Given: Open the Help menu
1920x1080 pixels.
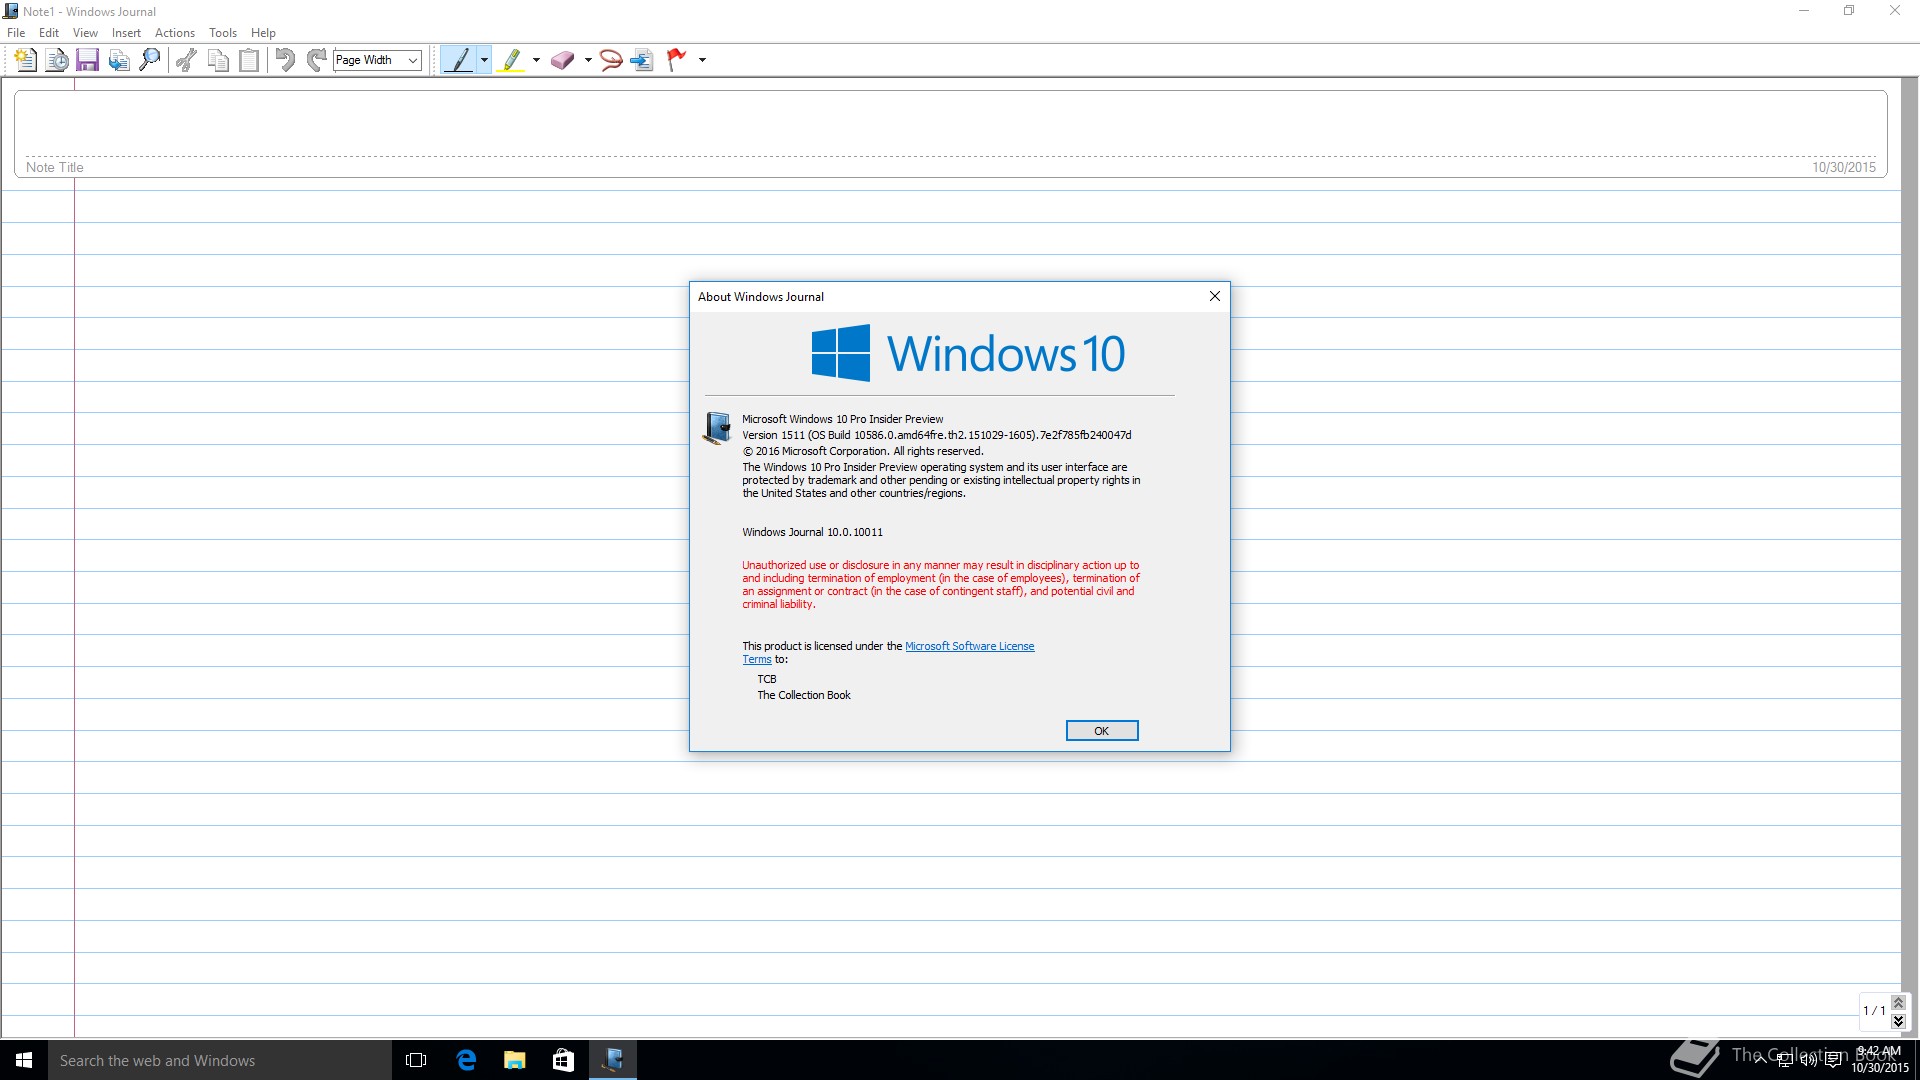Looking at the screenshot, I should pos(263,33).
